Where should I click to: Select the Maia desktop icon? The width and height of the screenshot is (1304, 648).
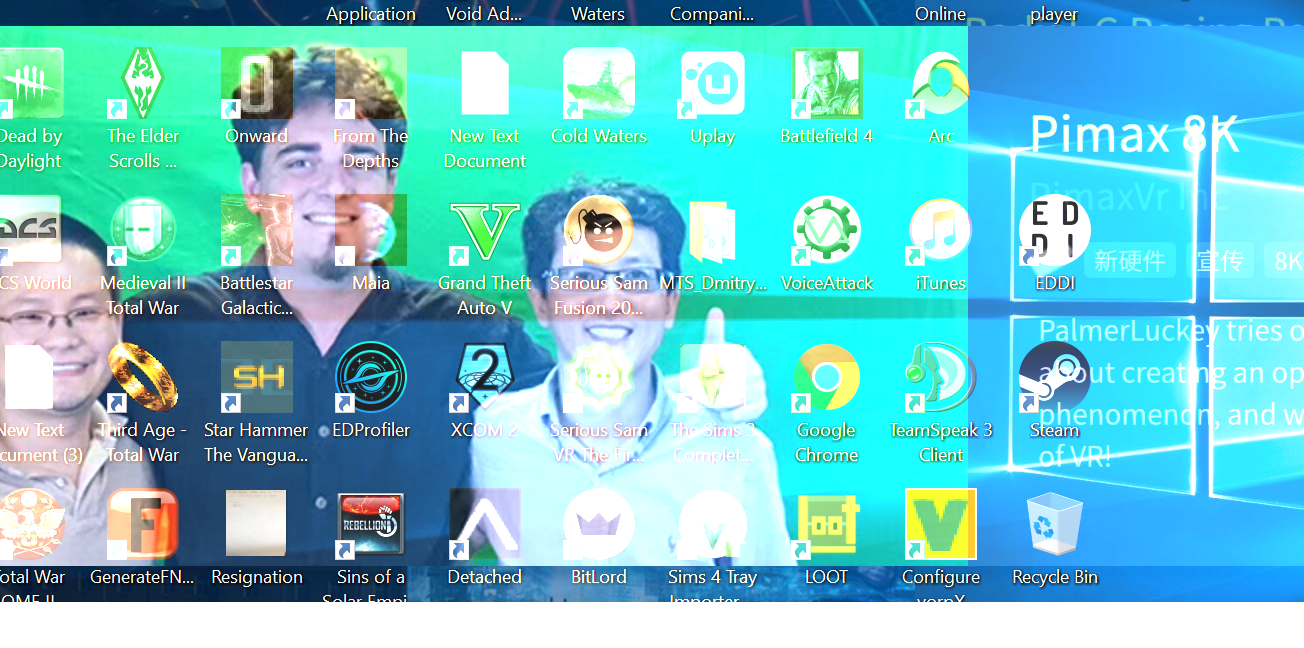click(371, 230)
